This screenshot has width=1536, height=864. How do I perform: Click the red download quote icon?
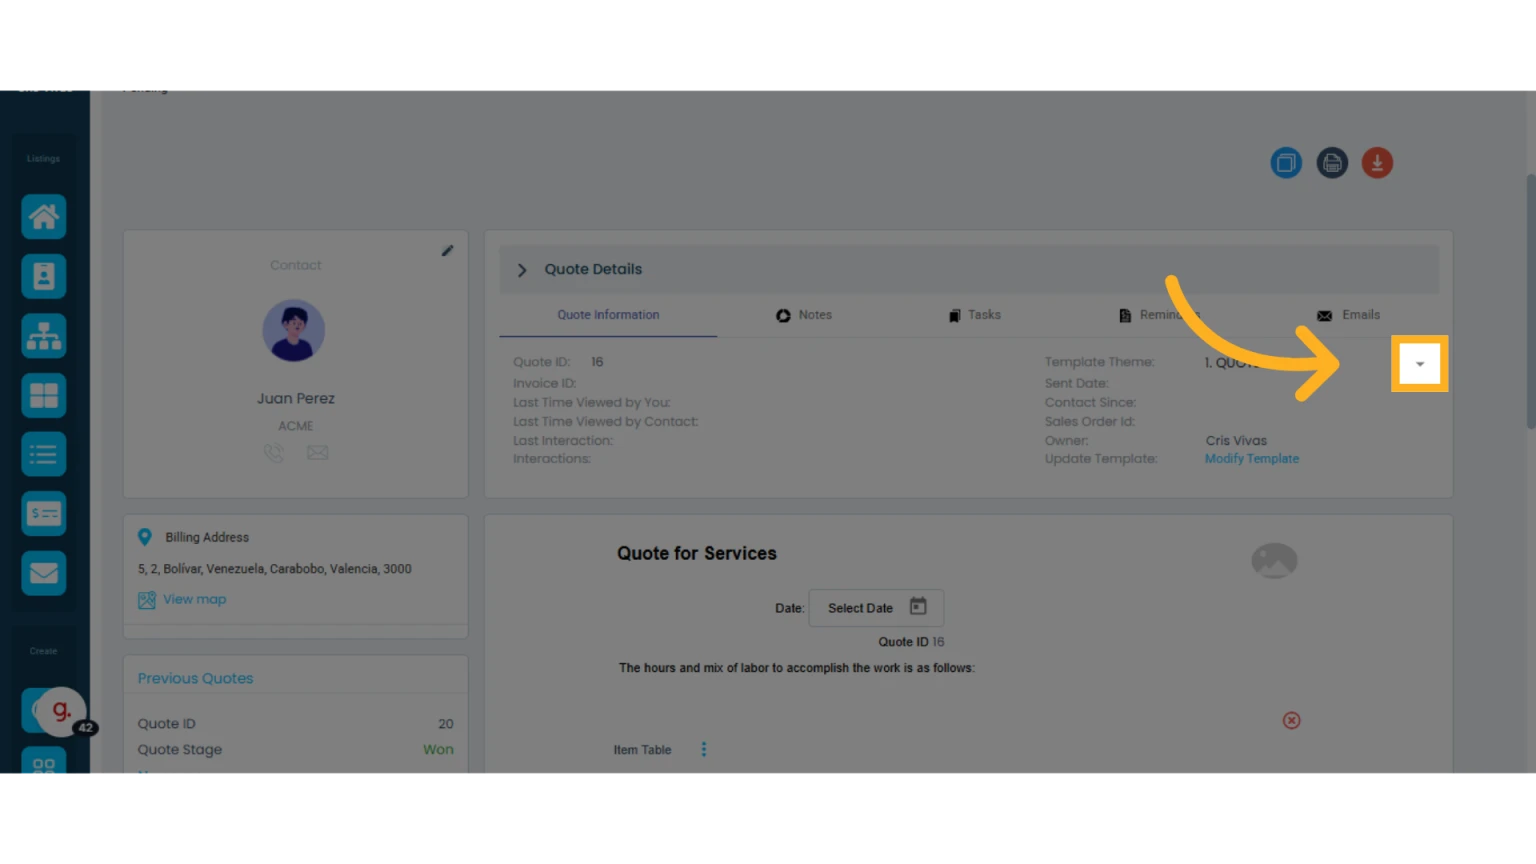tap(1377, 162)
